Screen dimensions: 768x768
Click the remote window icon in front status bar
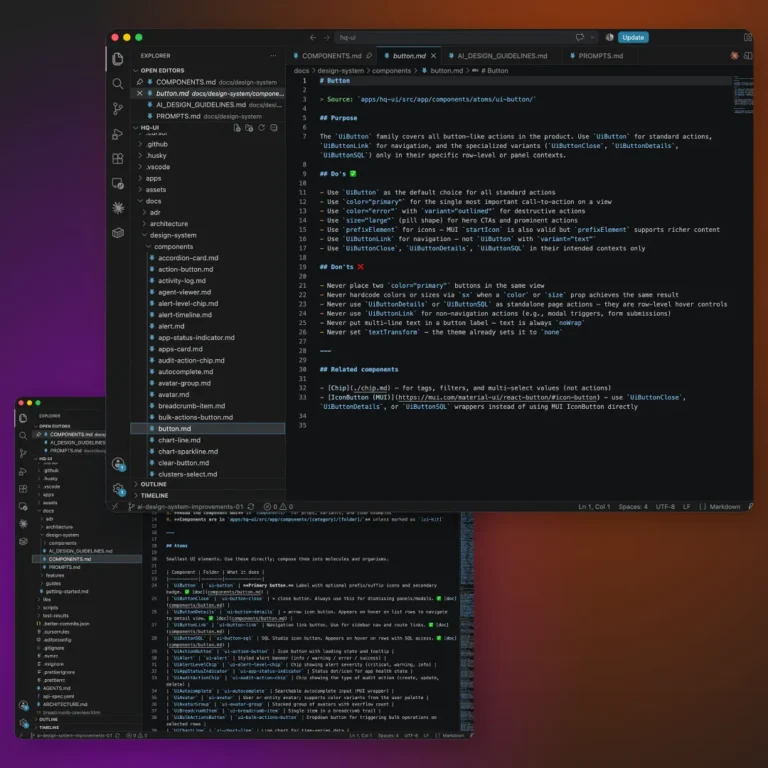pos(115,506)
